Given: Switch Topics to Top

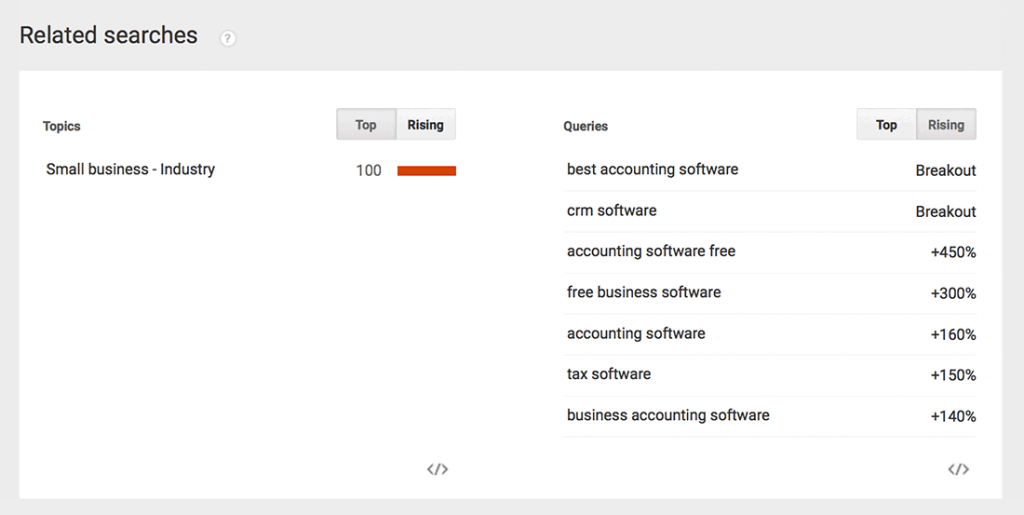Looking at the screenshot, I should click(x=366, y=125).
